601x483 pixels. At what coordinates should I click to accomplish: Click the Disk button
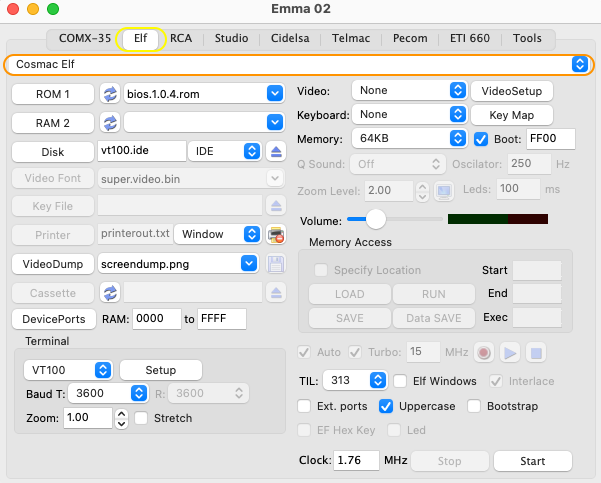[53, 152]
